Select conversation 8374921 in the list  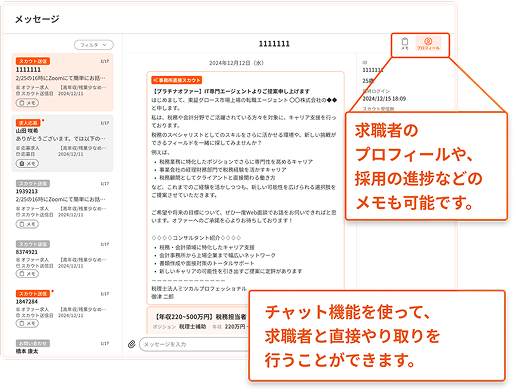(62, 259)
